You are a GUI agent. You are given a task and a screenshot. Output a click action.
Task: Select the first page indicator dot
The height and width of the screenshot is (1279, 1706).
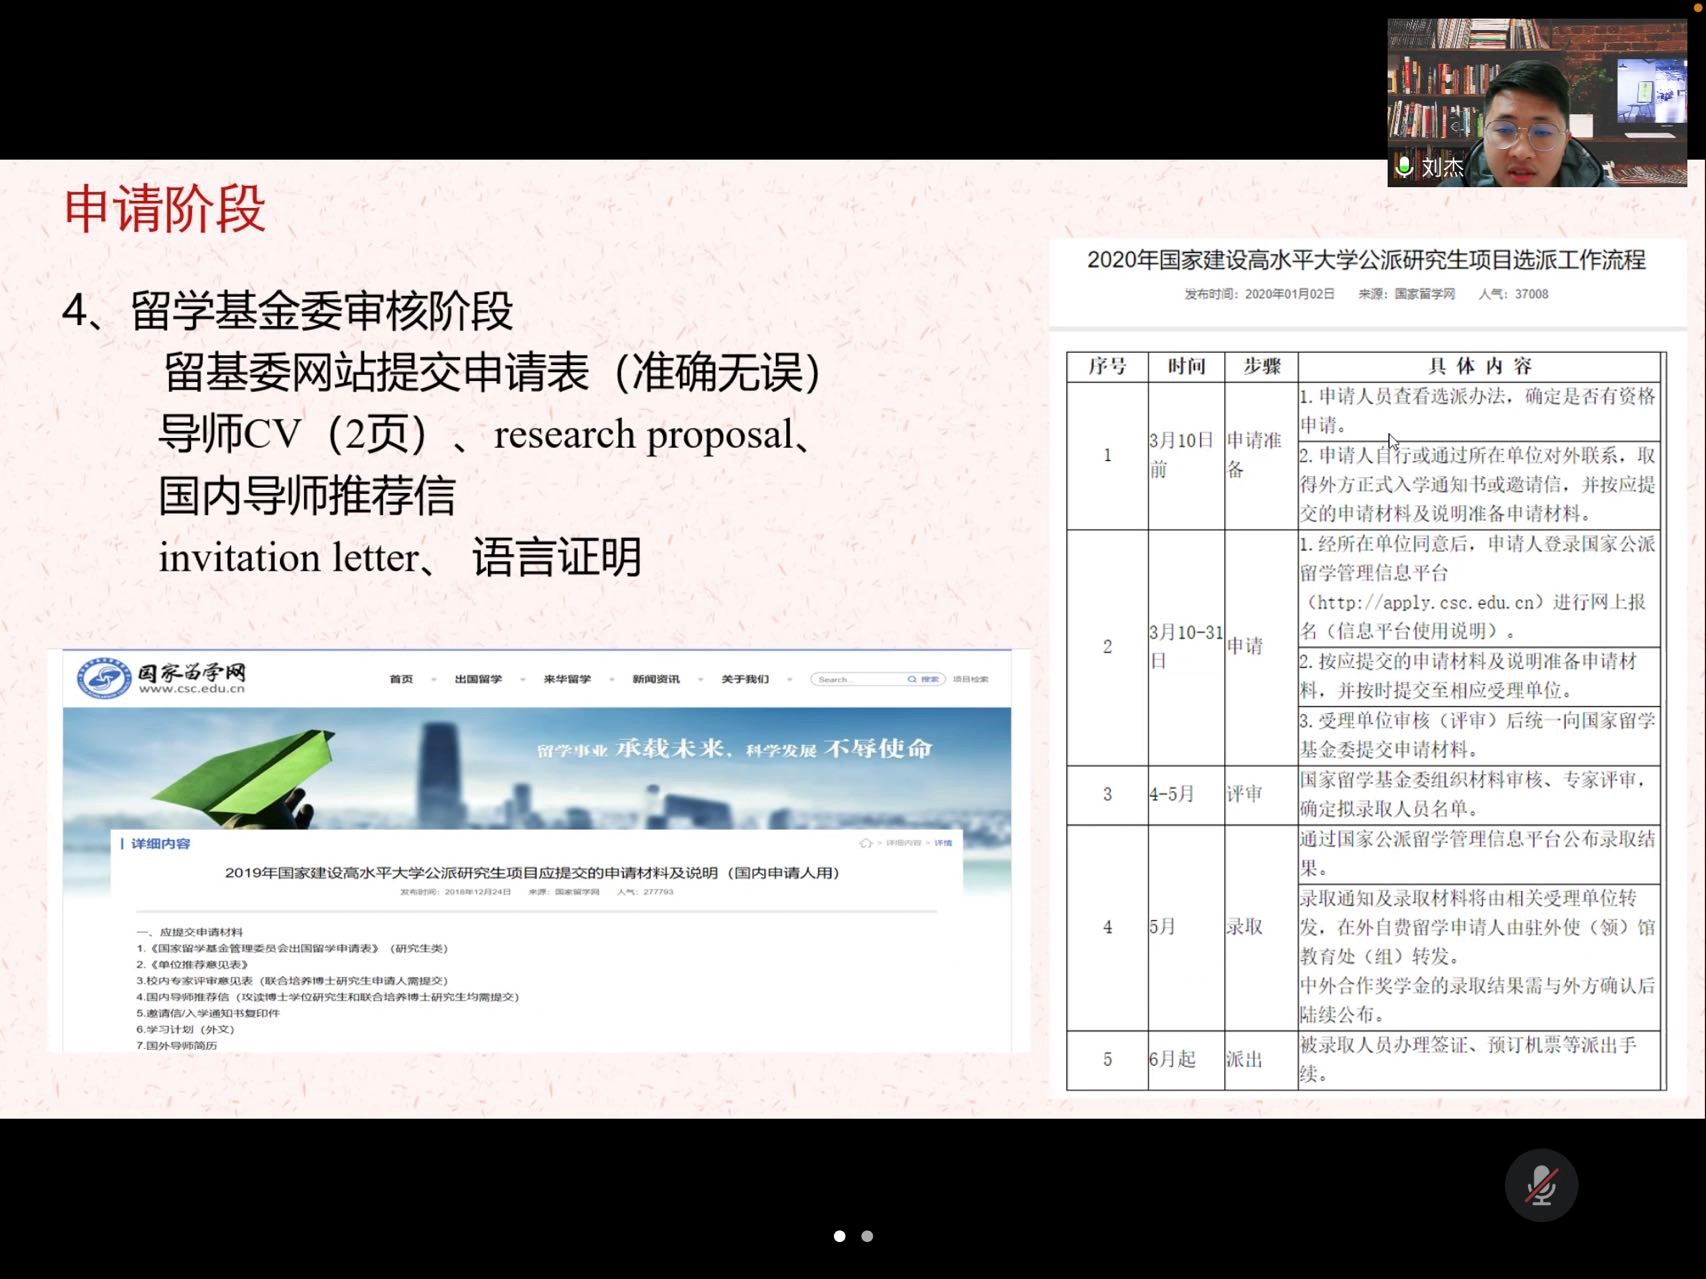839,1236
